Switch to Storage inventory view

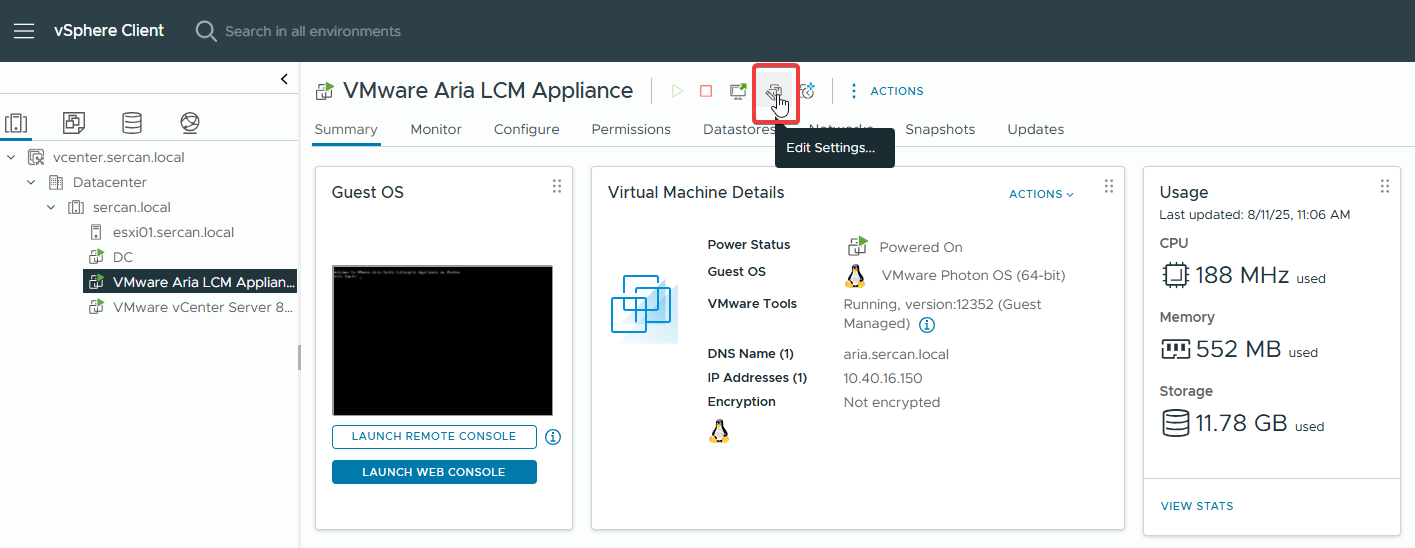coord(132,123)
